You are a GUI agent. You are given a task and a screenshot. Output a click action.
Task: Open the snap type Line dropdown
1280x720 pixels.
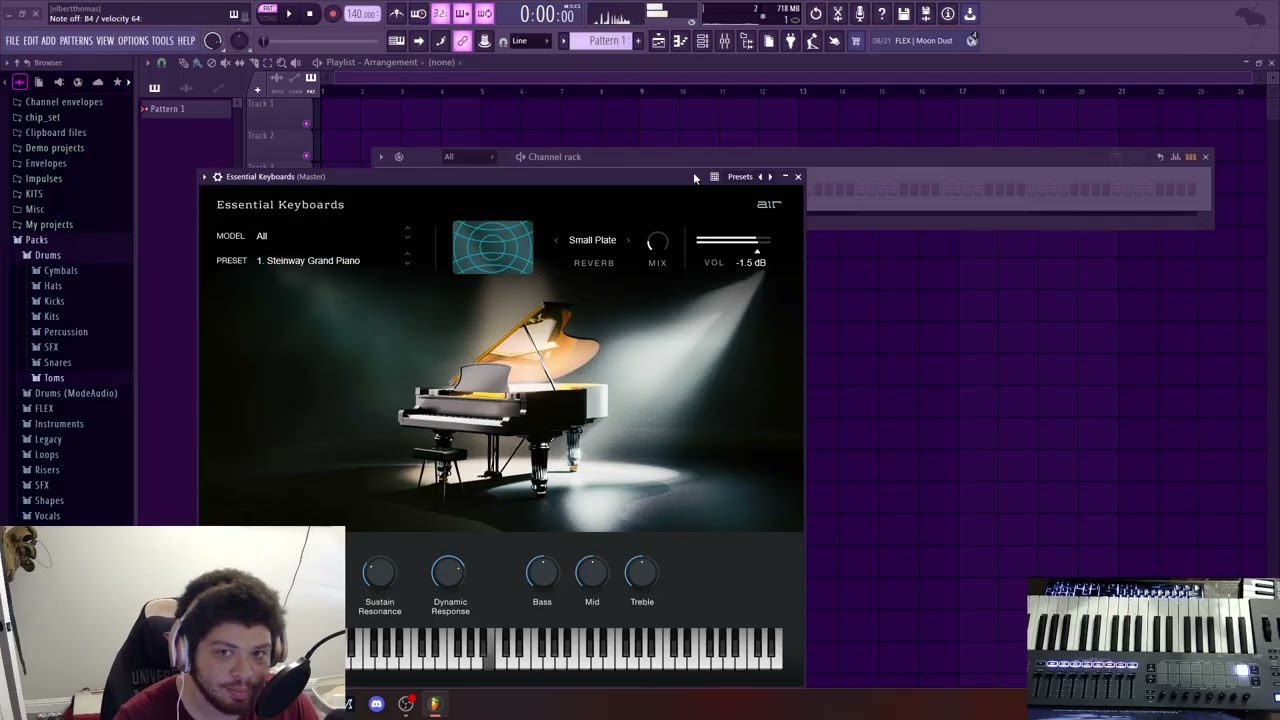(x=531, y=41)
